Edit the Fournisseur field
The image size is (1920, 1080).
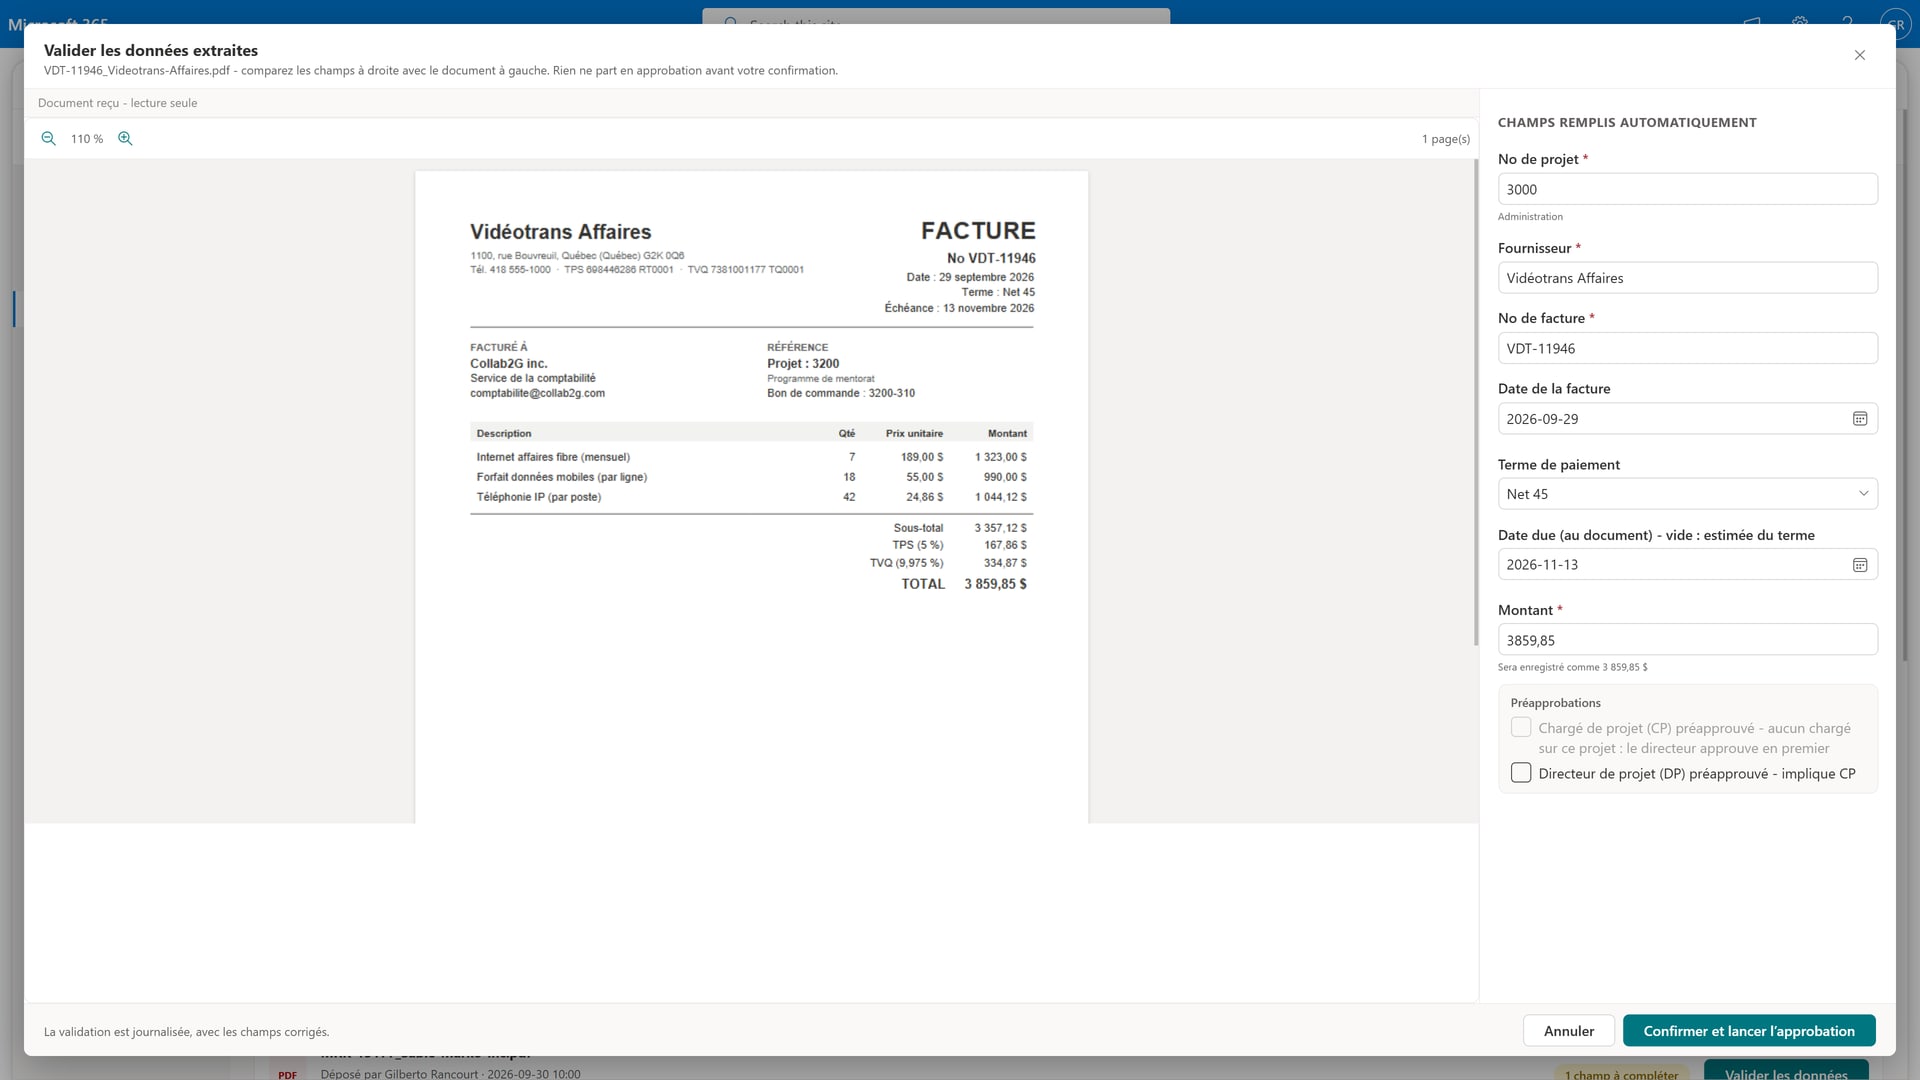click(x=1688, y=278)
